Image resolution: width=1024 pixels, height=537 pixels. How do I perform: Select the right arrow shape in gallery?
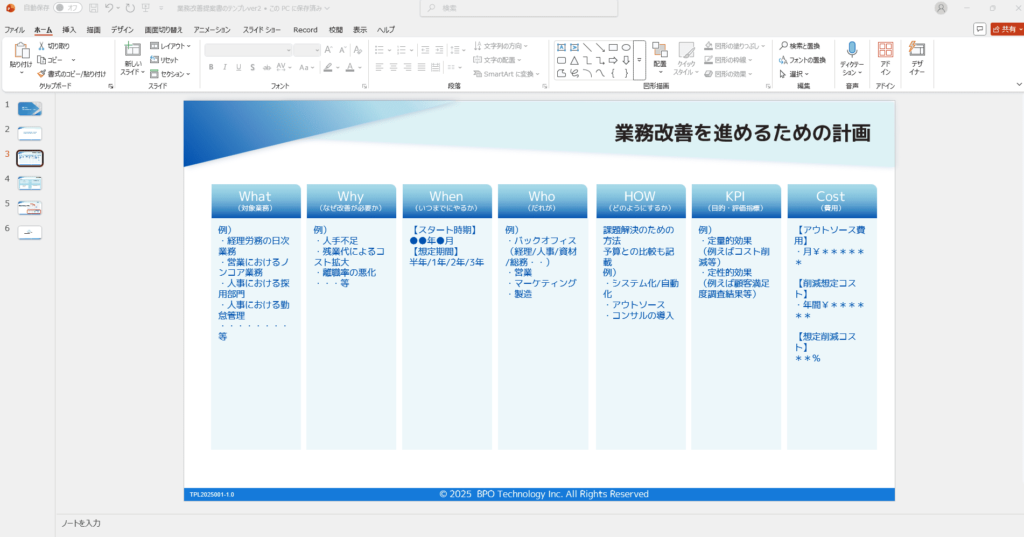(613, 60)
